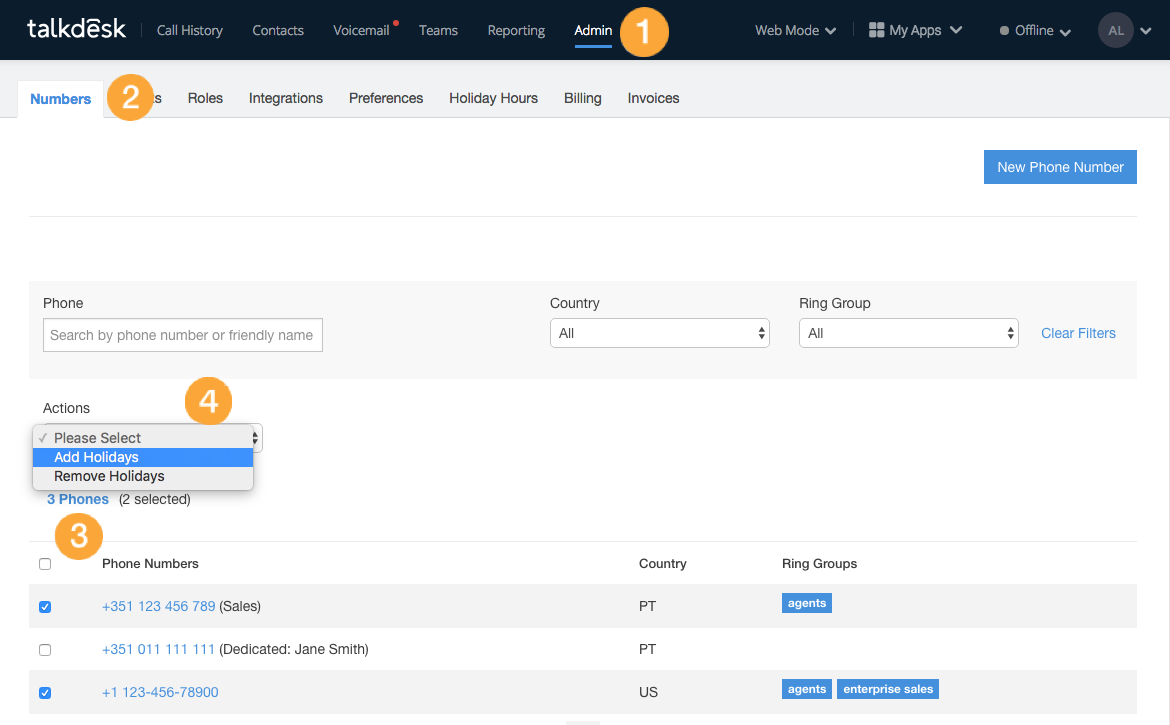Open the Country filter dropdown
Viewport: 1170px width, 725px height.
click(x=660, y=333)
